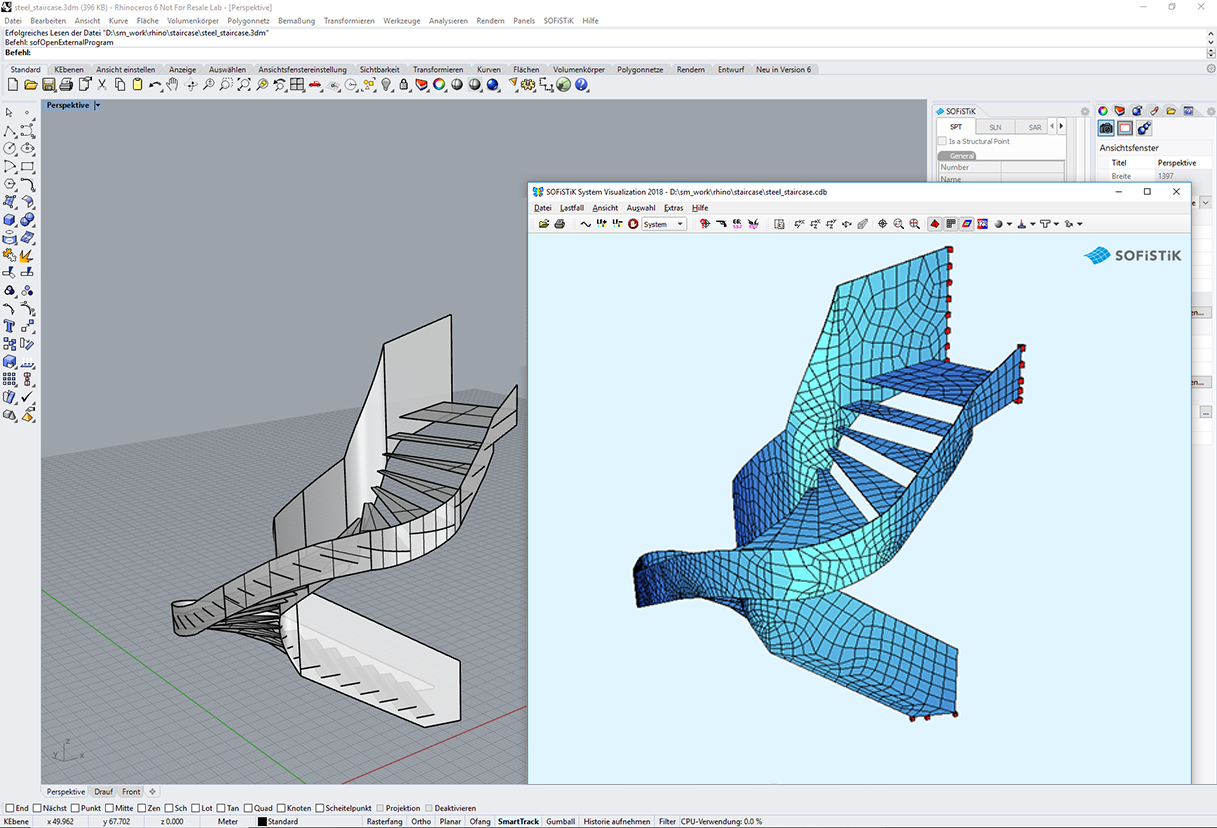This screenshot has width=1217, height=828.
Task: Open the sphere render-mode dropdown arrow in SOFiSTiK
Action: click(1009, 224)
